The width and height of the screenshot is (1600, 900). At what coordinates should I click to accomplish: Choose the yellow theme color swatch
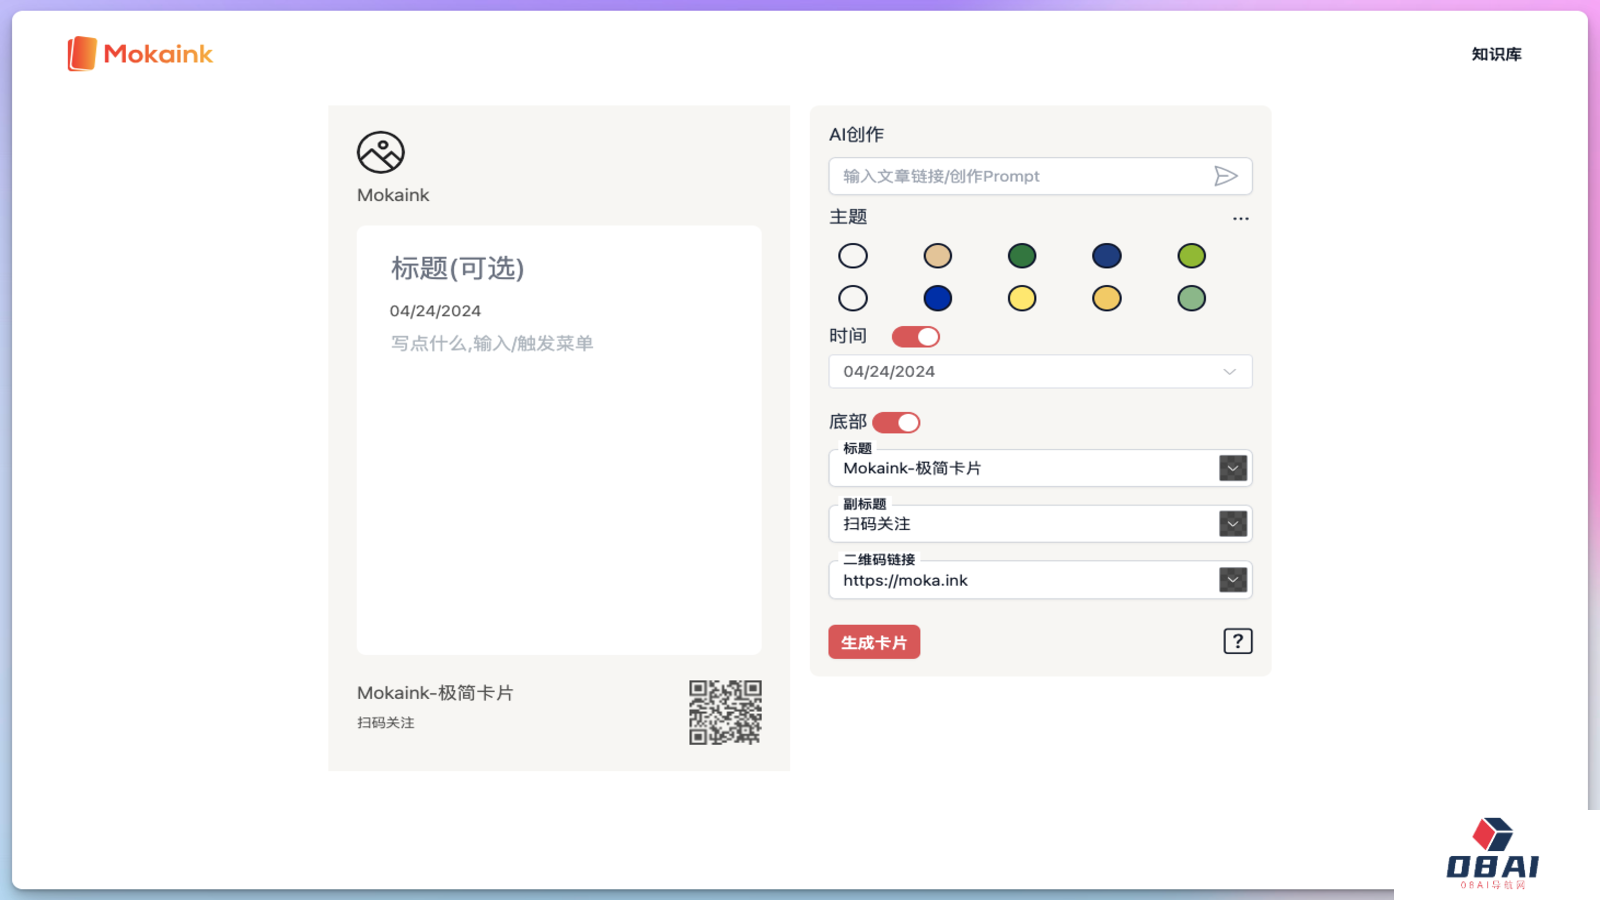[1021, 298]
